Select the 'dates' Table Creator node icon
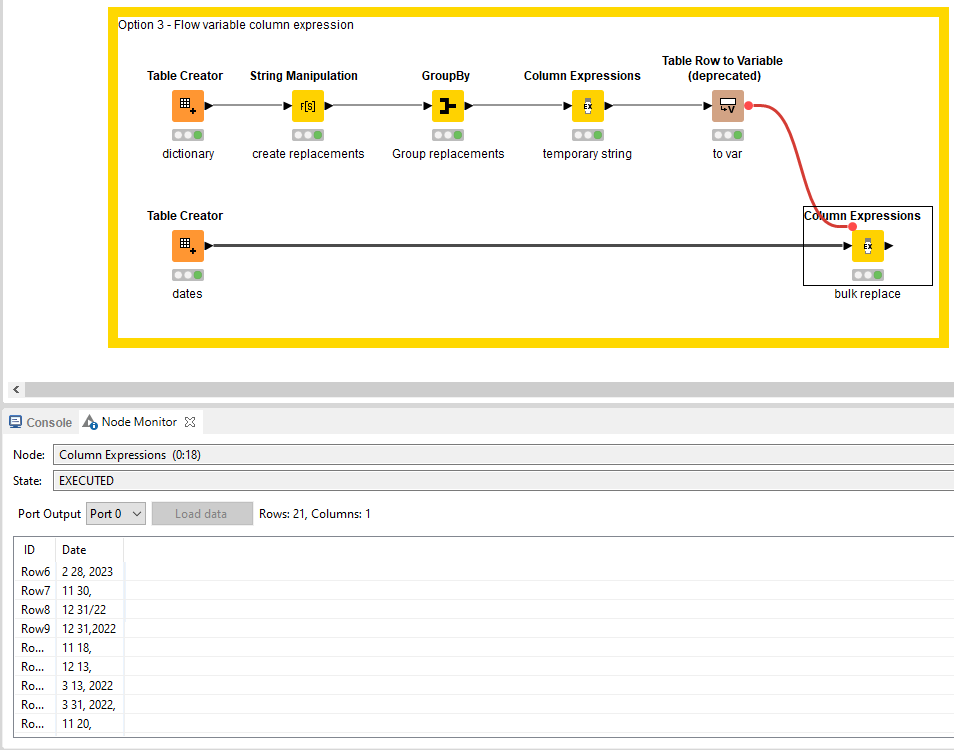This screenshot has width=954, height=750. coord(187,246)
